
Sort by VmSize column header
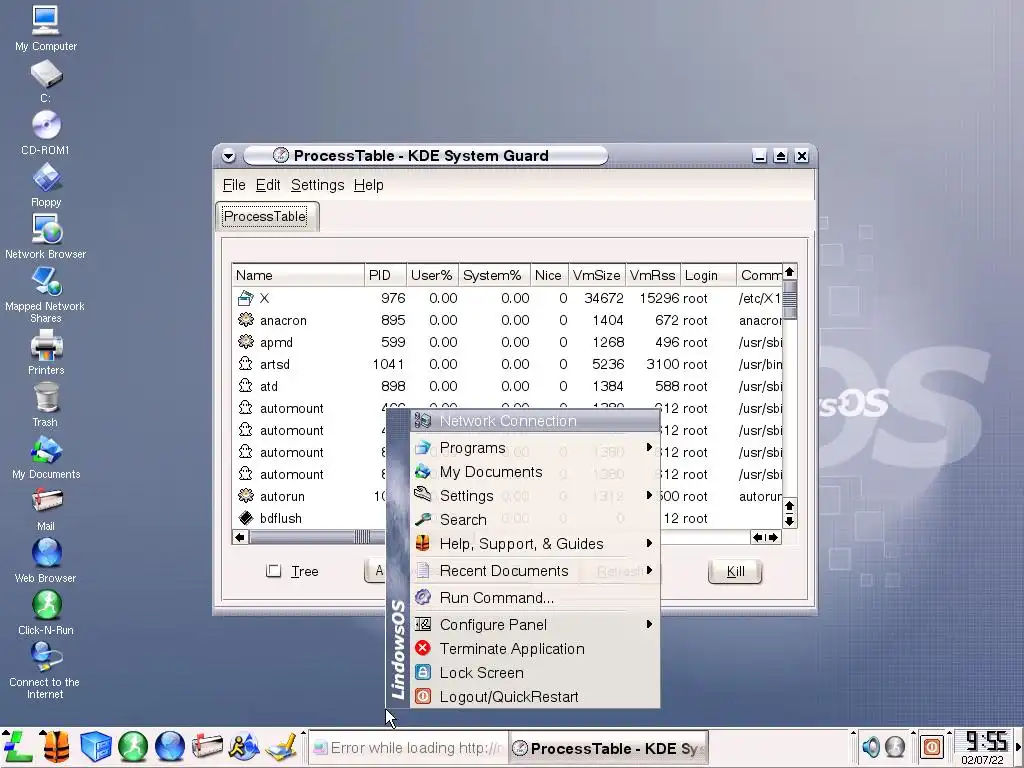pyautogui.click(x=597, y=276)
